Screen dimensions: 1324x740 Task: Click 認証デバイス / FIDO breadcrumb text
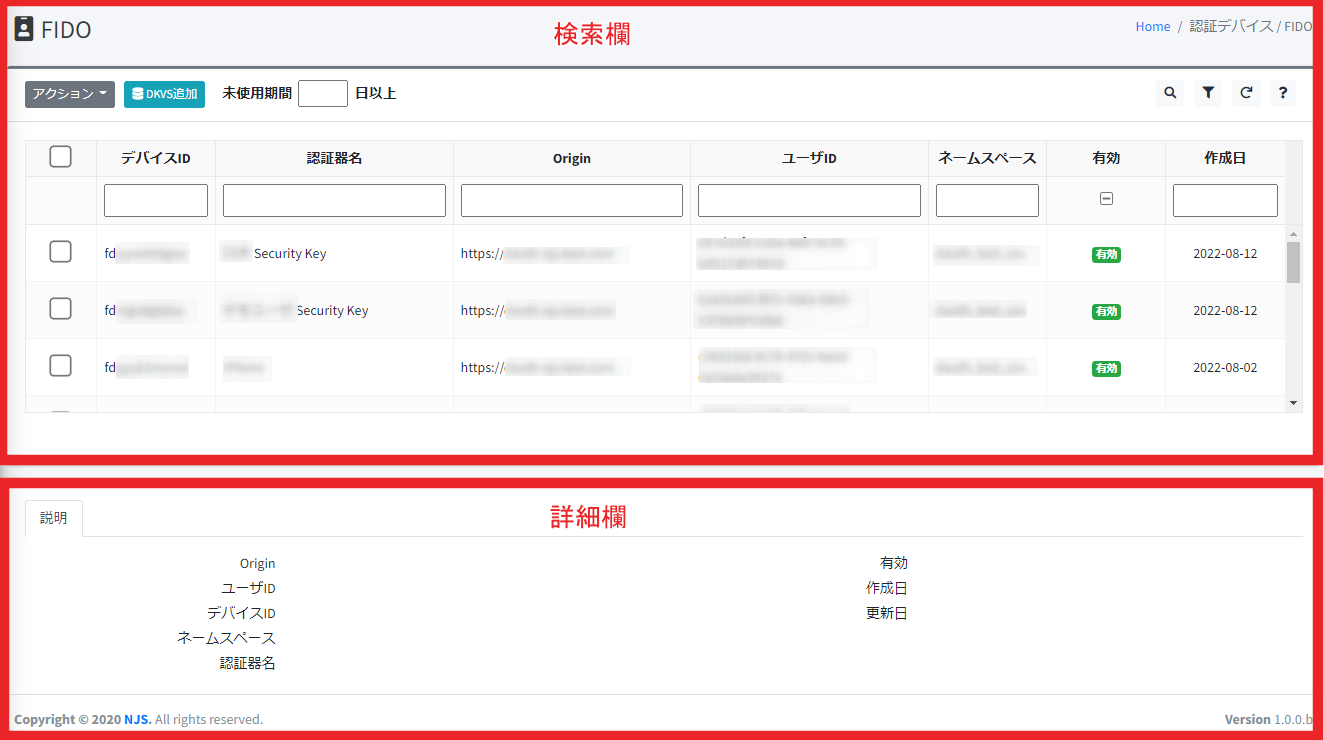(x=1251, y=27)
